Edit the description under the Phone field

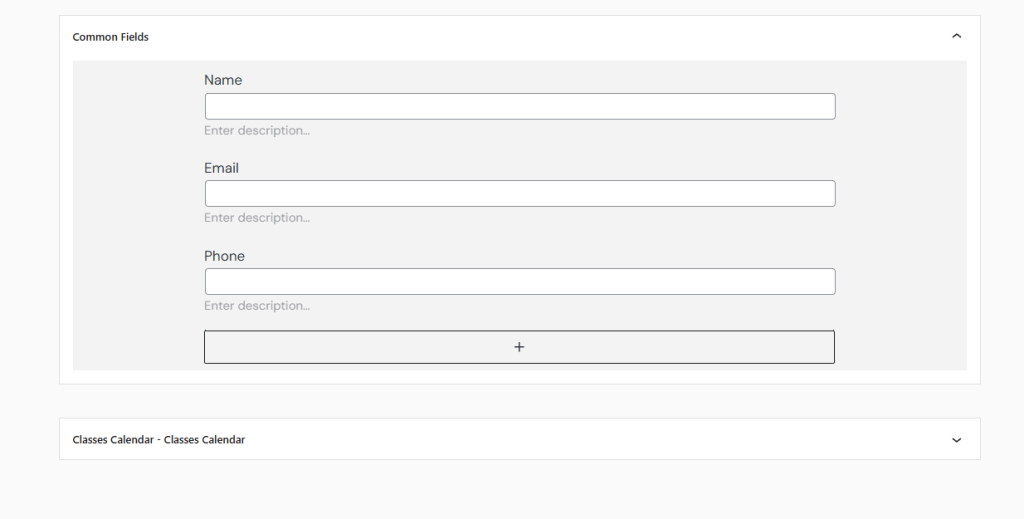tap(257, 306)
